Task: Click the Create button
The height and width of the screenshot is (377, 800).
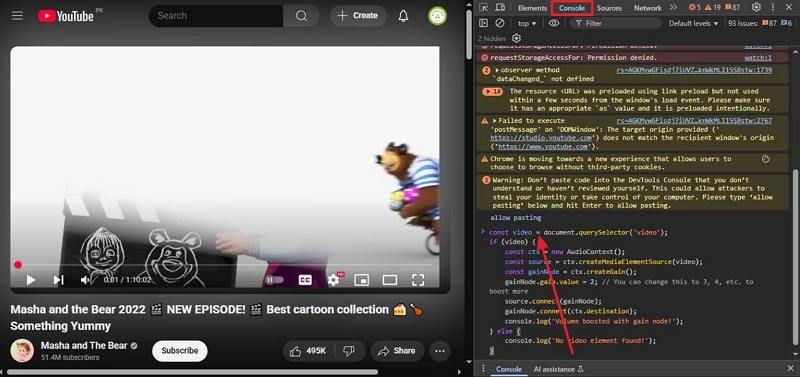Action: pos(358,16)
